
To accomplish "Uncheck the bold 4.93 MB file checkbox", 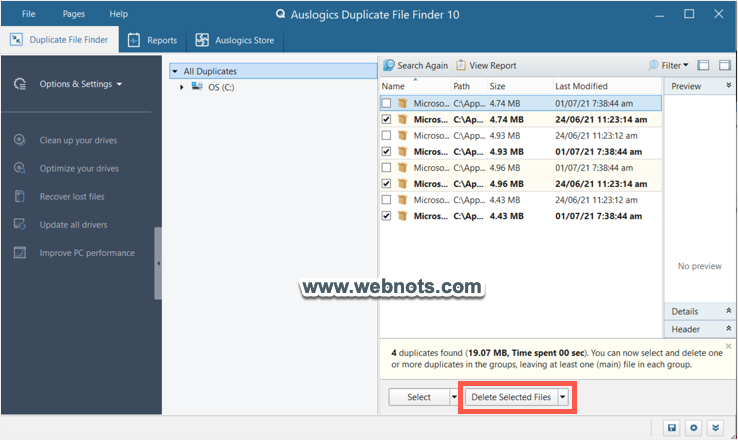I will pos(386,151).
